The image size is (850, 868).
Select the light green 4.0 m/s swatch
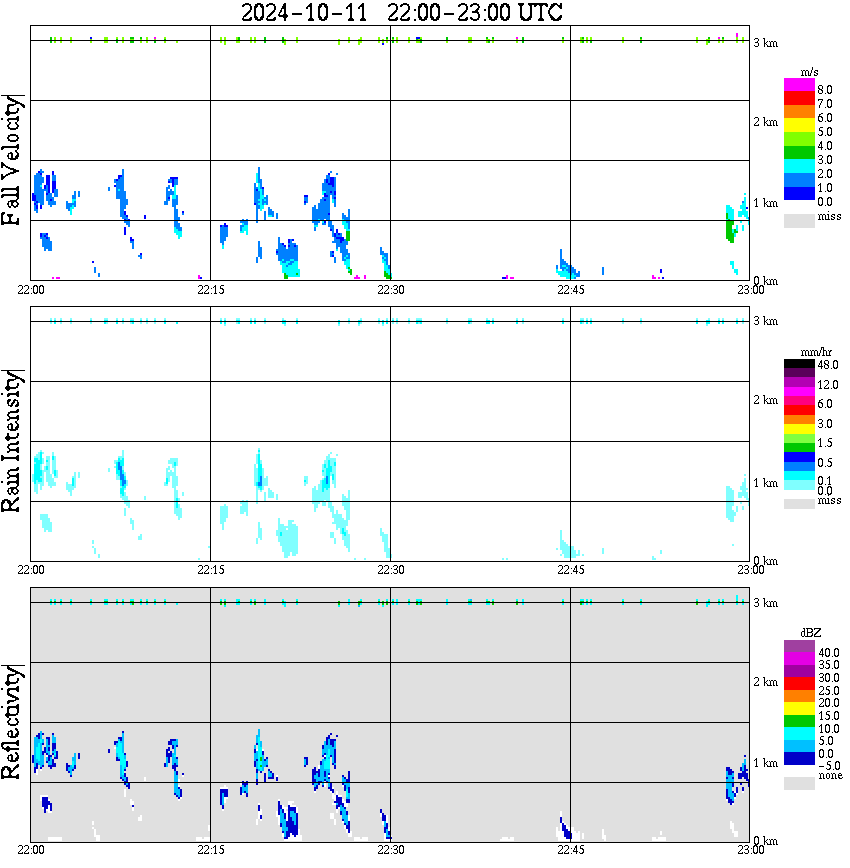tap(799, 140)
